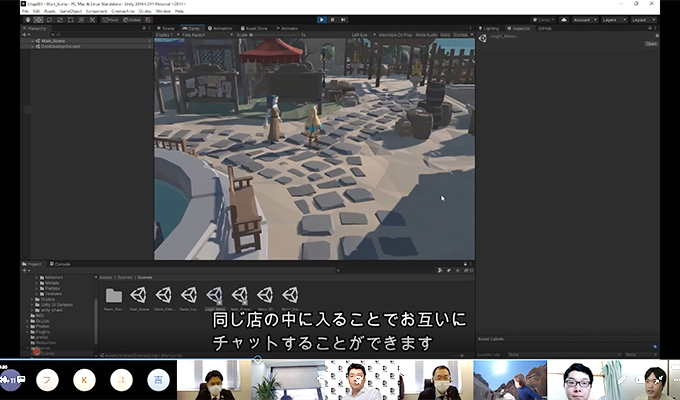Switch to the Scene tab
This screenshot has height=400, width=680.
(166, 29)
